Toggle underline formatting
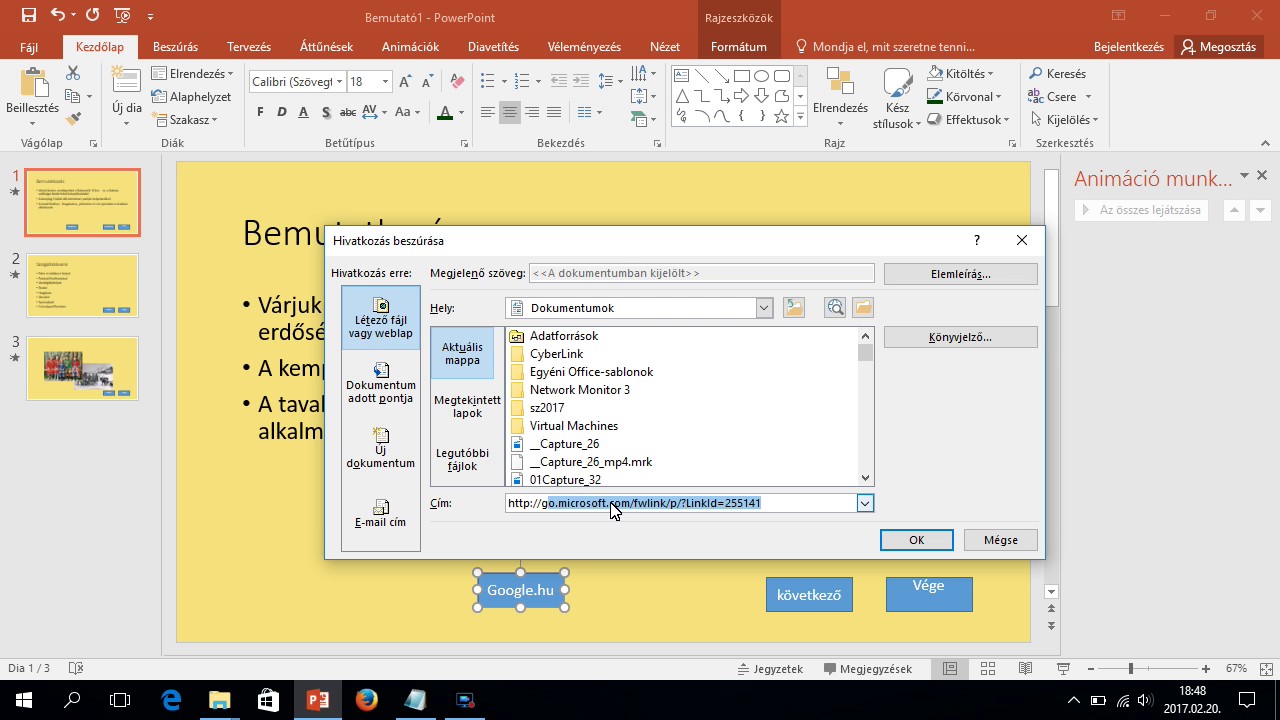1280x720 pixels. [304, 112]
